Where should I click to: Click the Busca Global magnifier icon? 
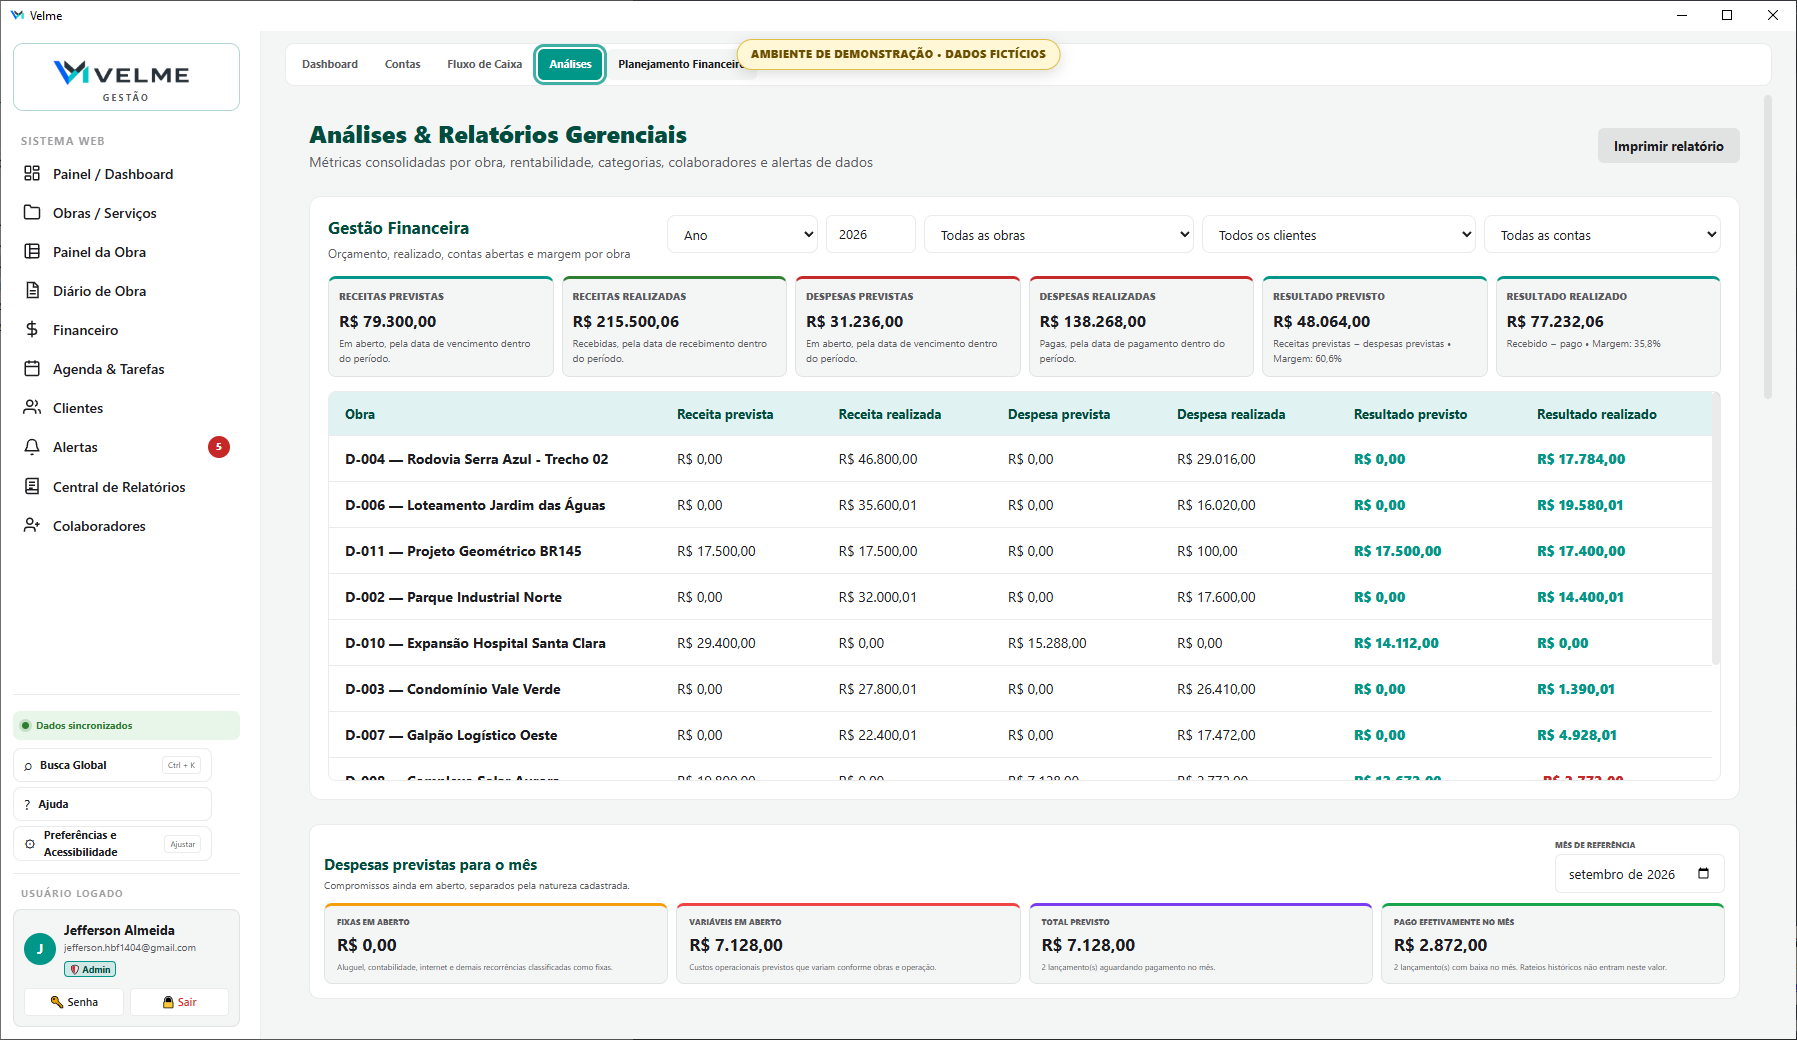point(28,766)
